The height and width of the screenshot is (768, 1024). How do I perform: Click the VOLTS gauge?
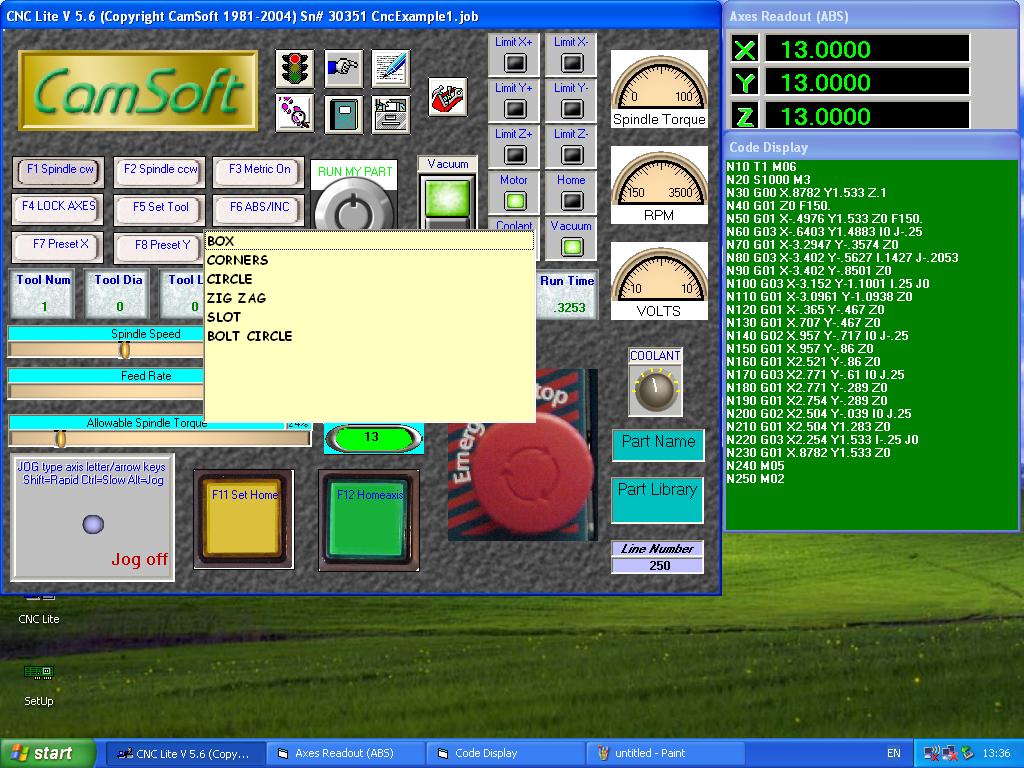coord(659,281)
